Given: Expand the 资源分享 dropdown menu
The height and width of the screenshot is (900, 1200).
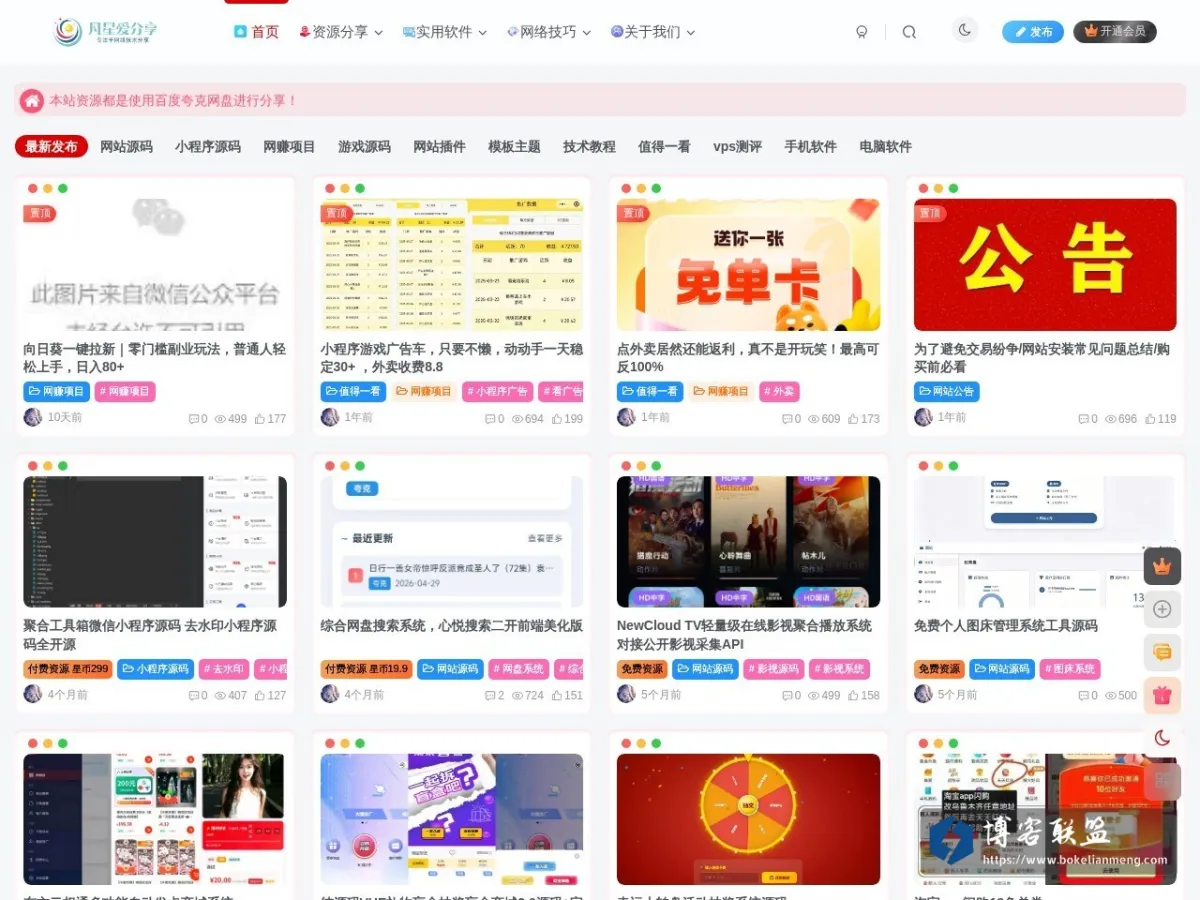Looking at the screenshot, I should [x=341, y=32].
